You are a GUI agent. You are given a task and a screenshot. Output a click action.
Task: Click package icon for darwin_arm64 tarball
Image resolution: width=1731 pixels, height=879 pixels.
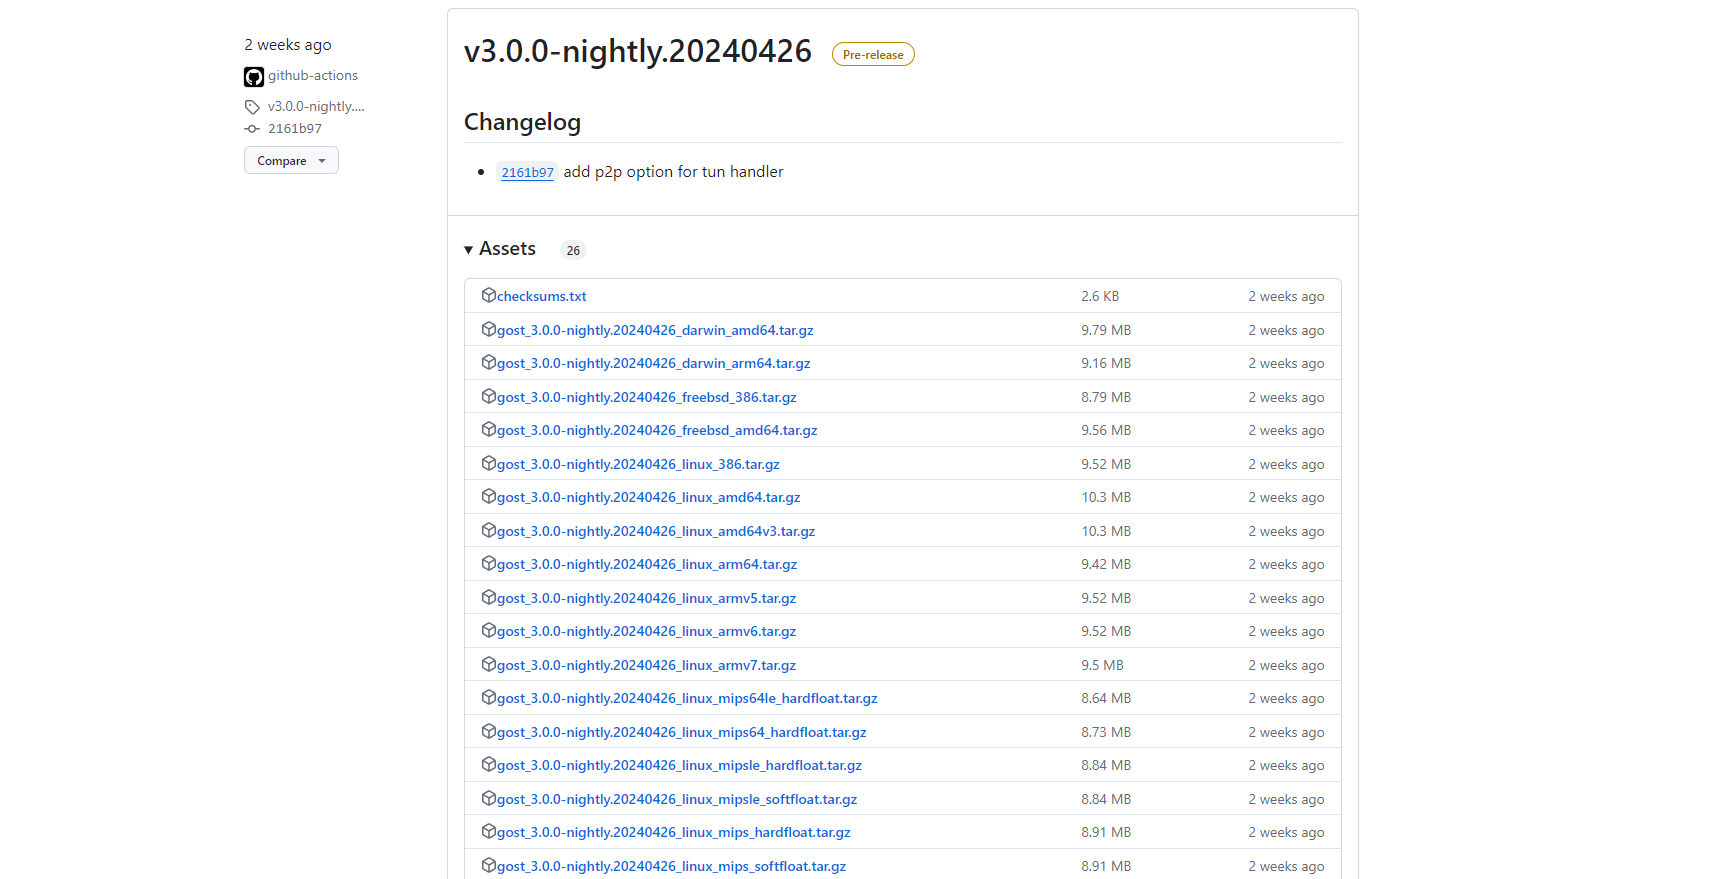click(x=489, y=362)
